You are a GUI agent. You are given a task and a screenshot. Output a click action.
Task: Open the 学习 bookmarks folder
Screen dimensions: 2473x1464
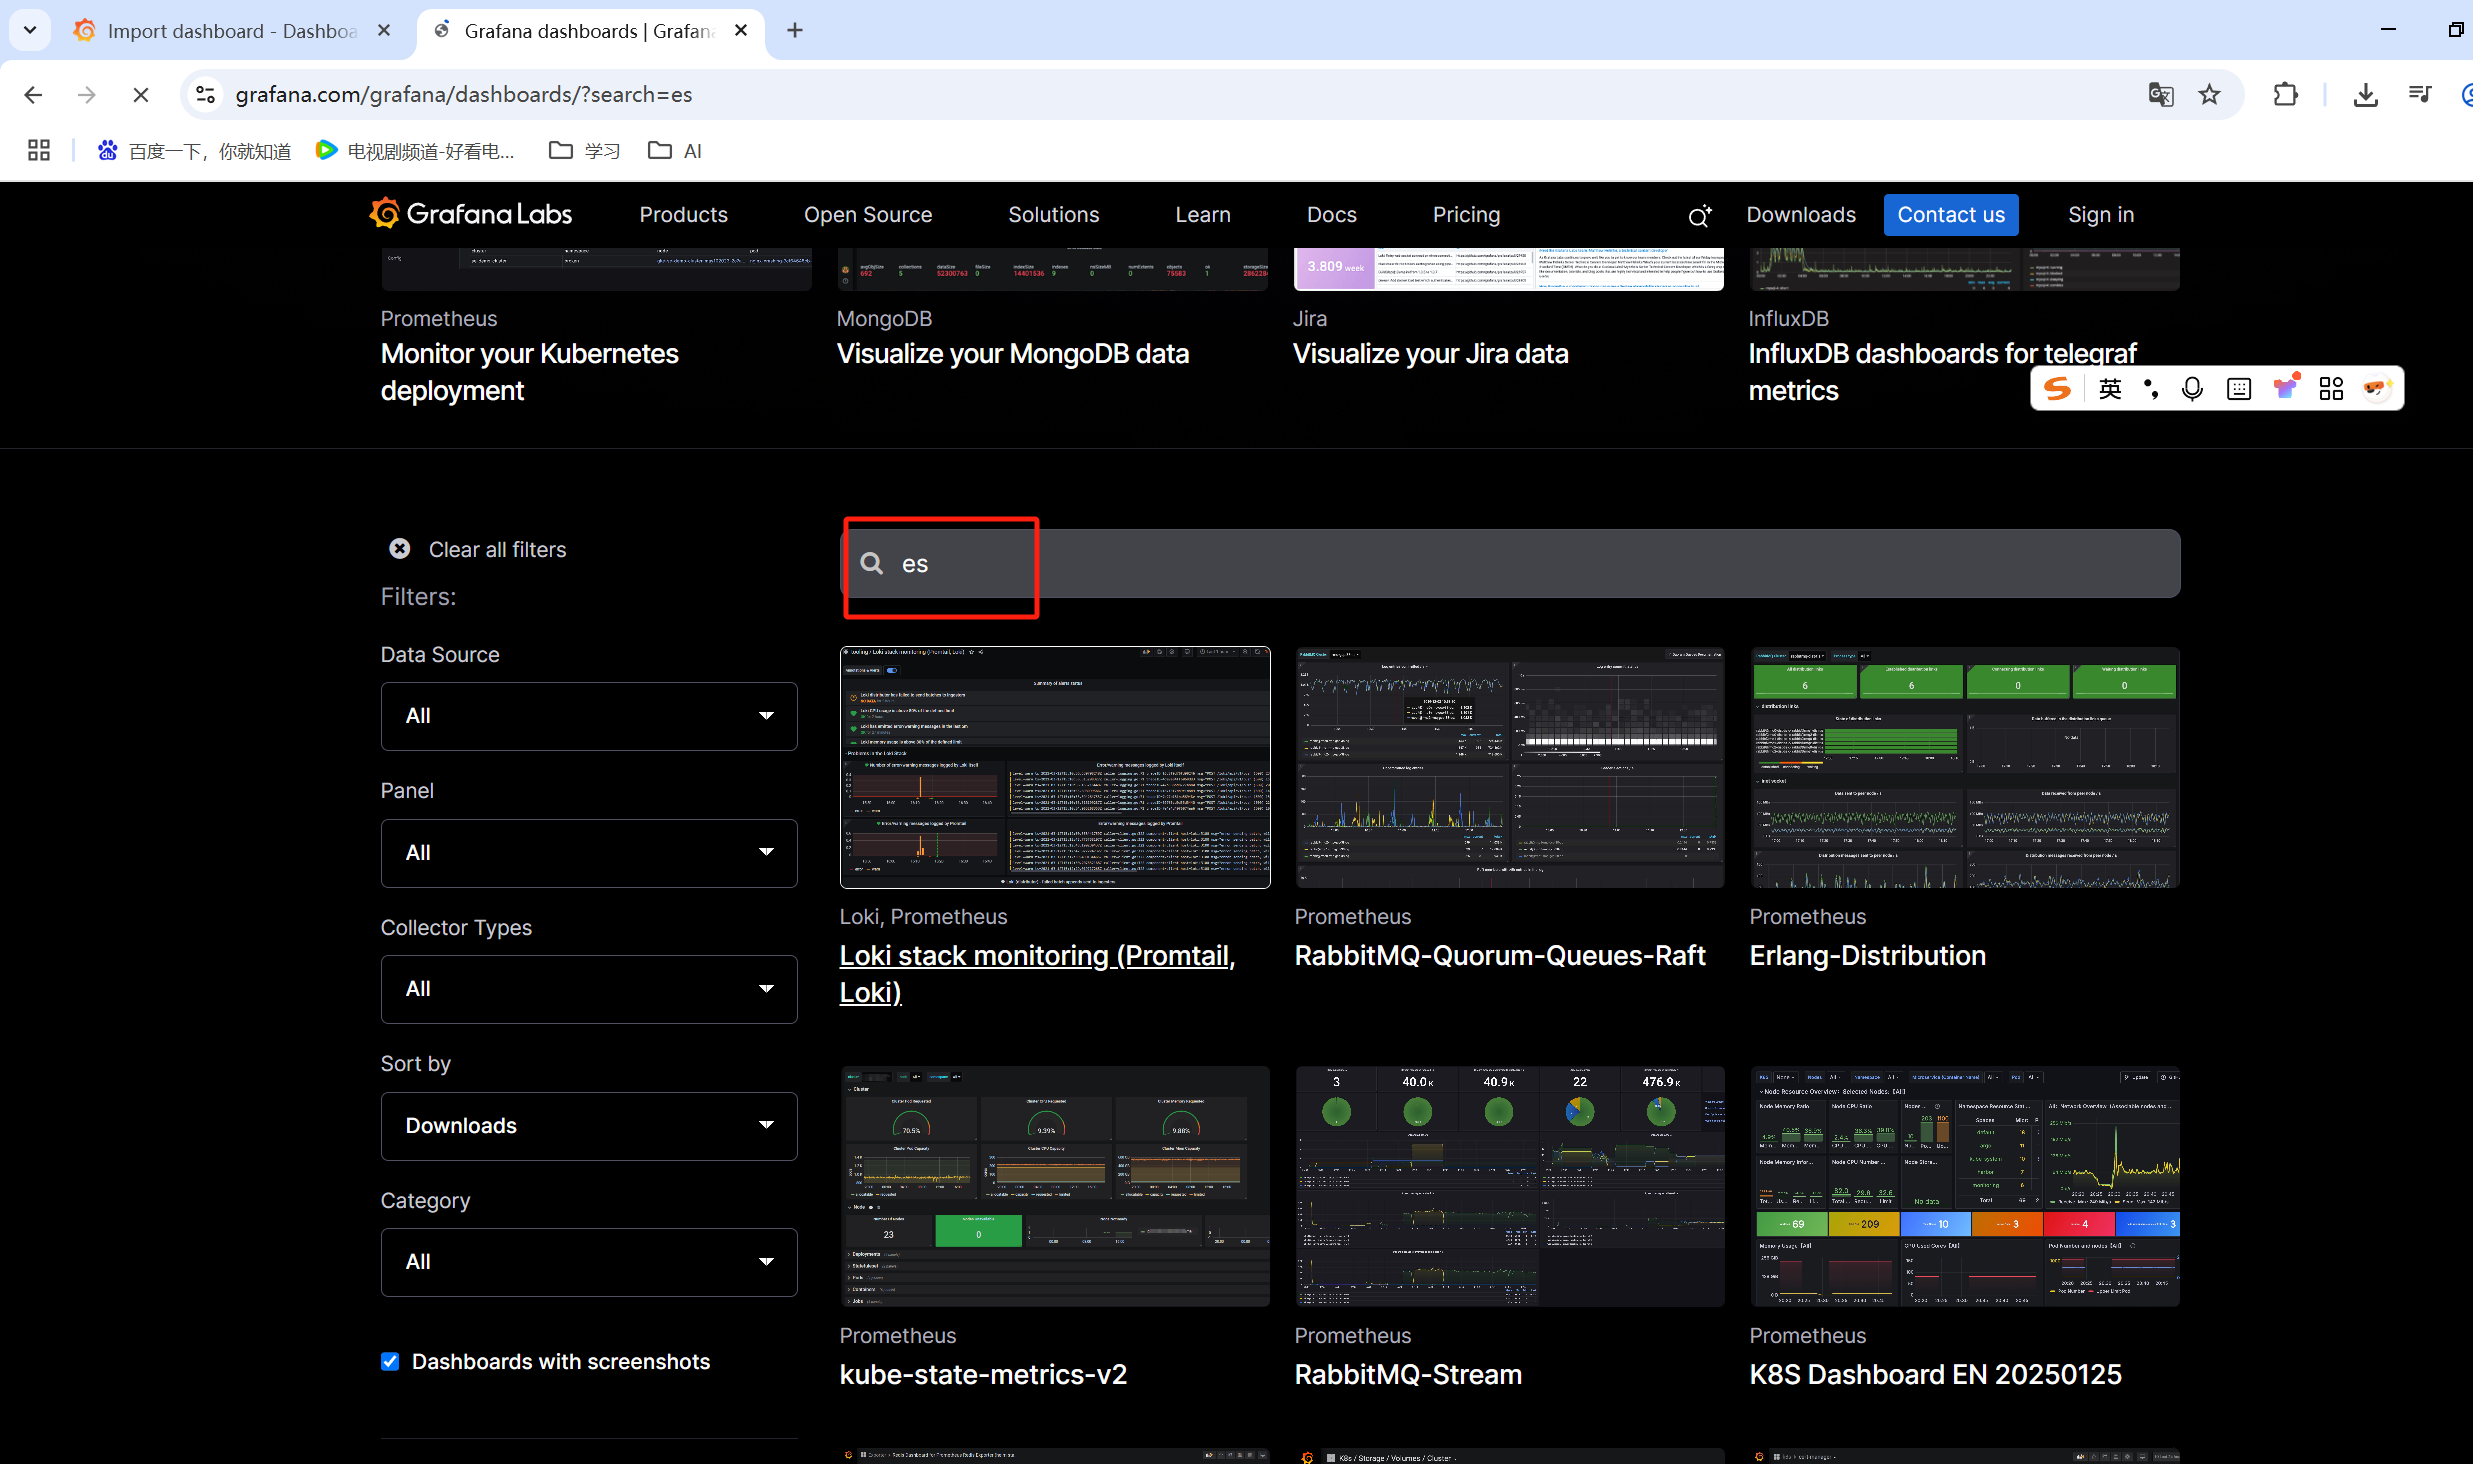tap(585, 150)
